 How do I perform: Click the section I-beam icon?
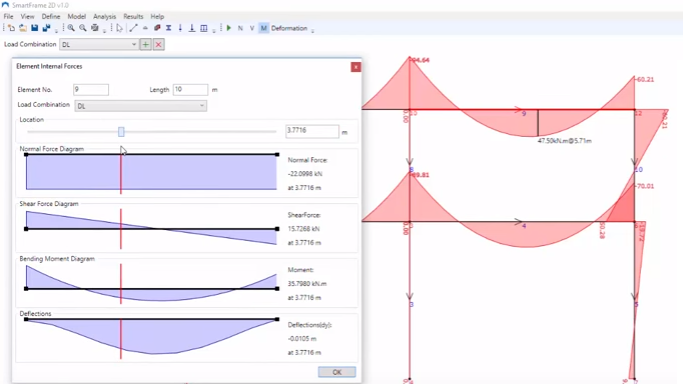(168, 28)
